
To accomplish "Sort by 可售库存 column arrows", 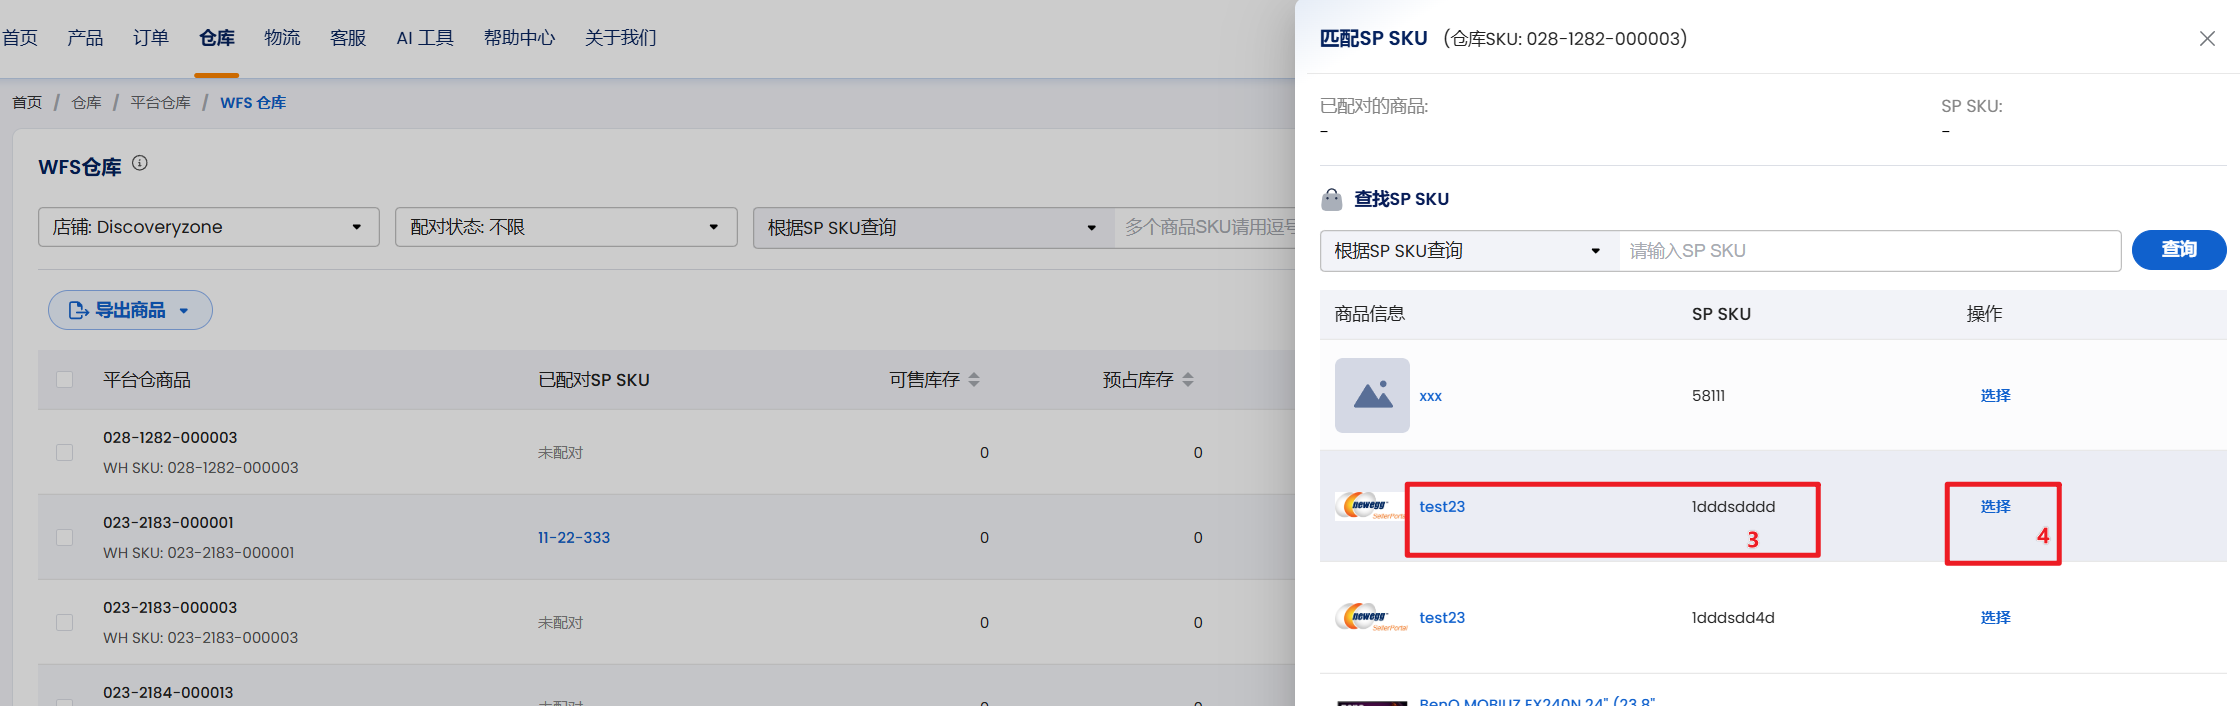I will (974, 380).
